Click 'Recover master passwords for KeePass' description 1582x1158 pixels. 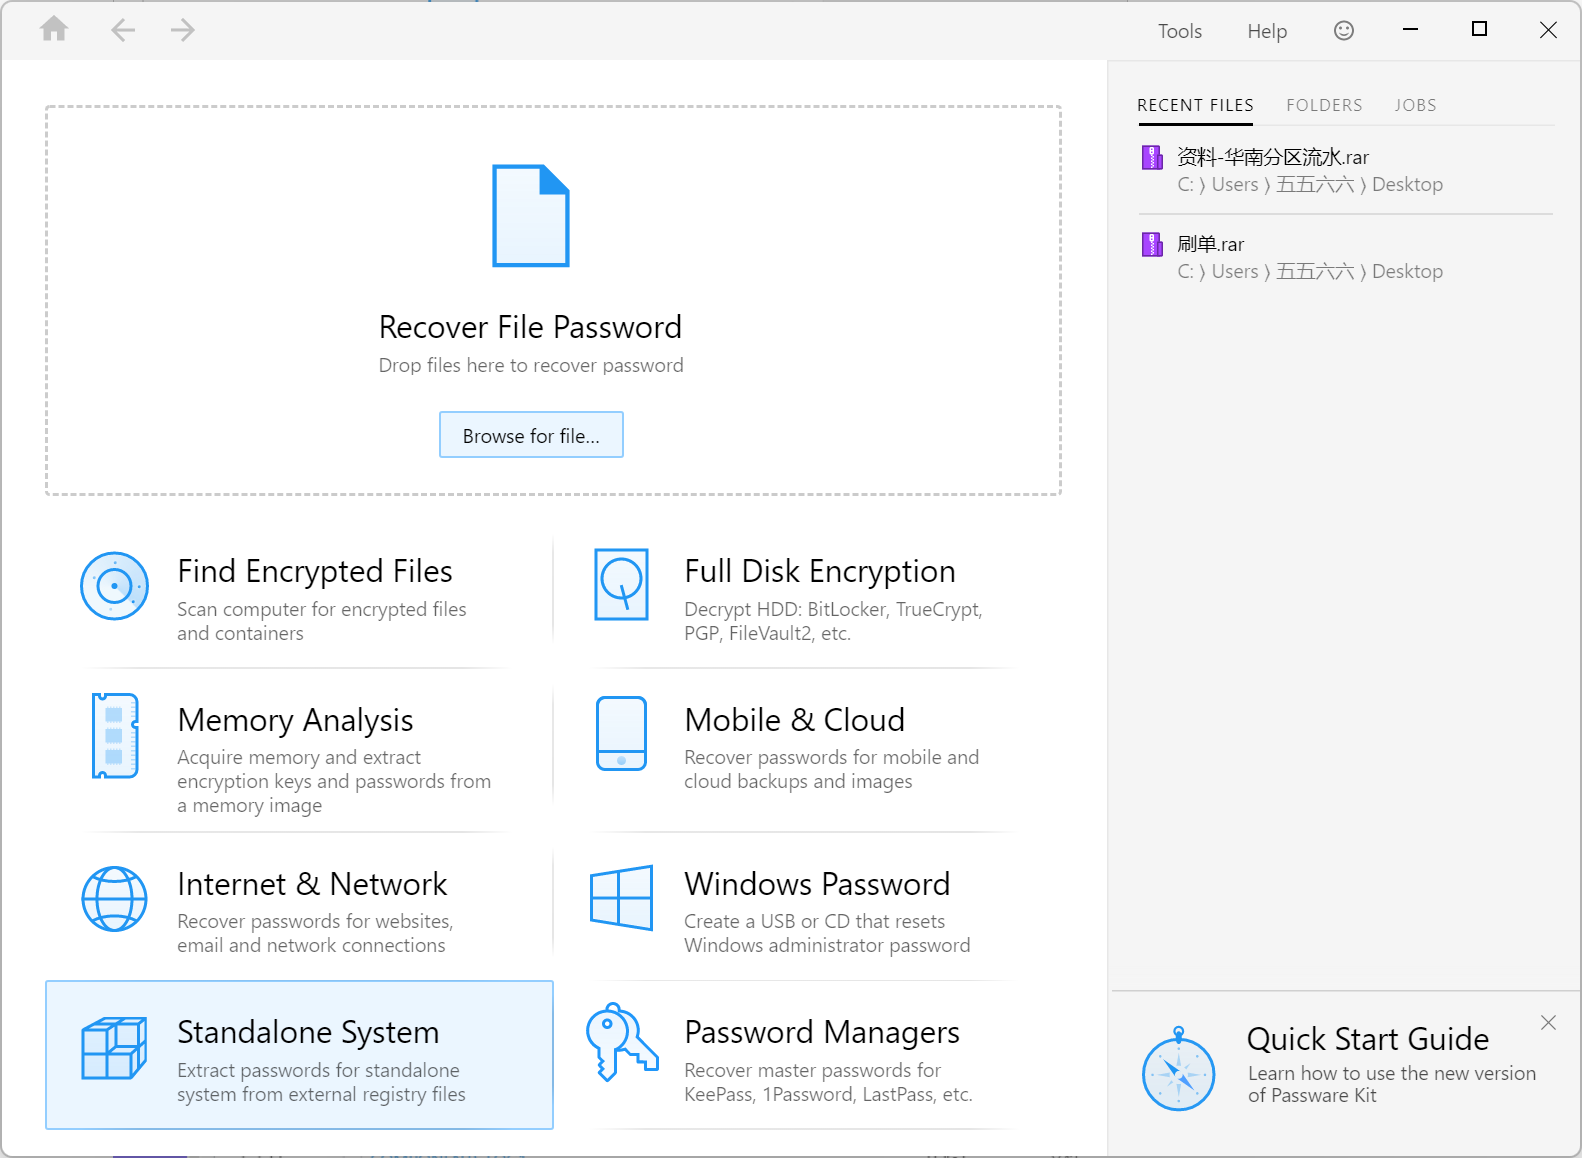[828, 1082]
